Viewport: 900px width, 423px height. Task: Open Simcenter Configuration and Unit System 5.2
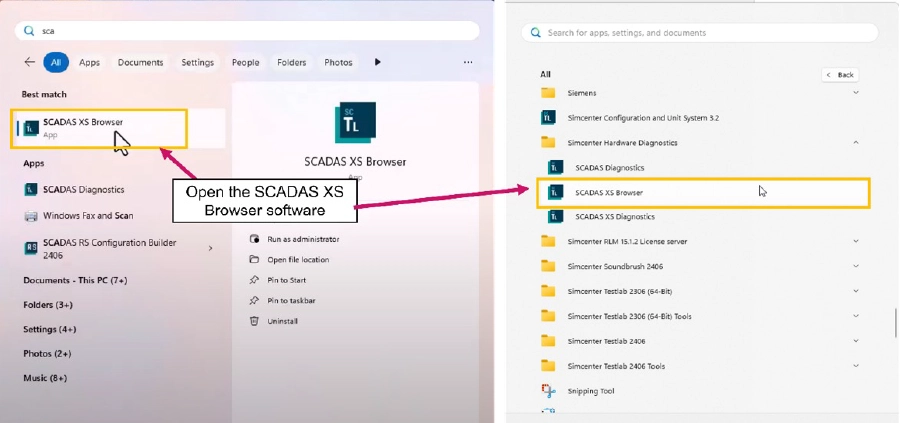point(642,118)
